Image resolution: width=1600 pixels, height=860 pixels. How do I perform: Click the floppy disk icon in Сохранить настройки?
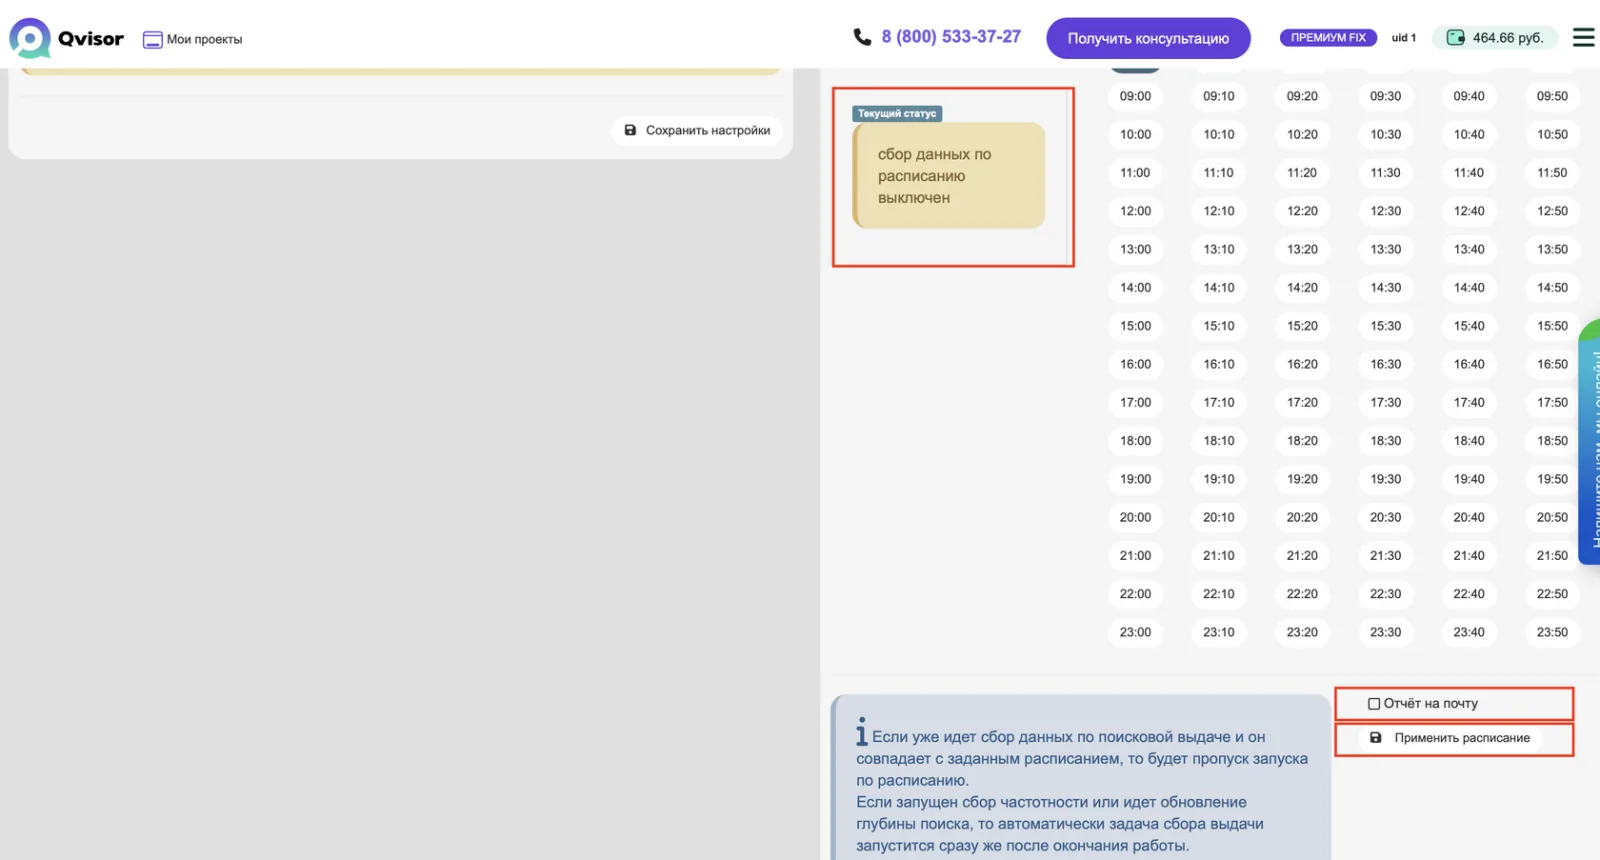[x=630, y=130]
